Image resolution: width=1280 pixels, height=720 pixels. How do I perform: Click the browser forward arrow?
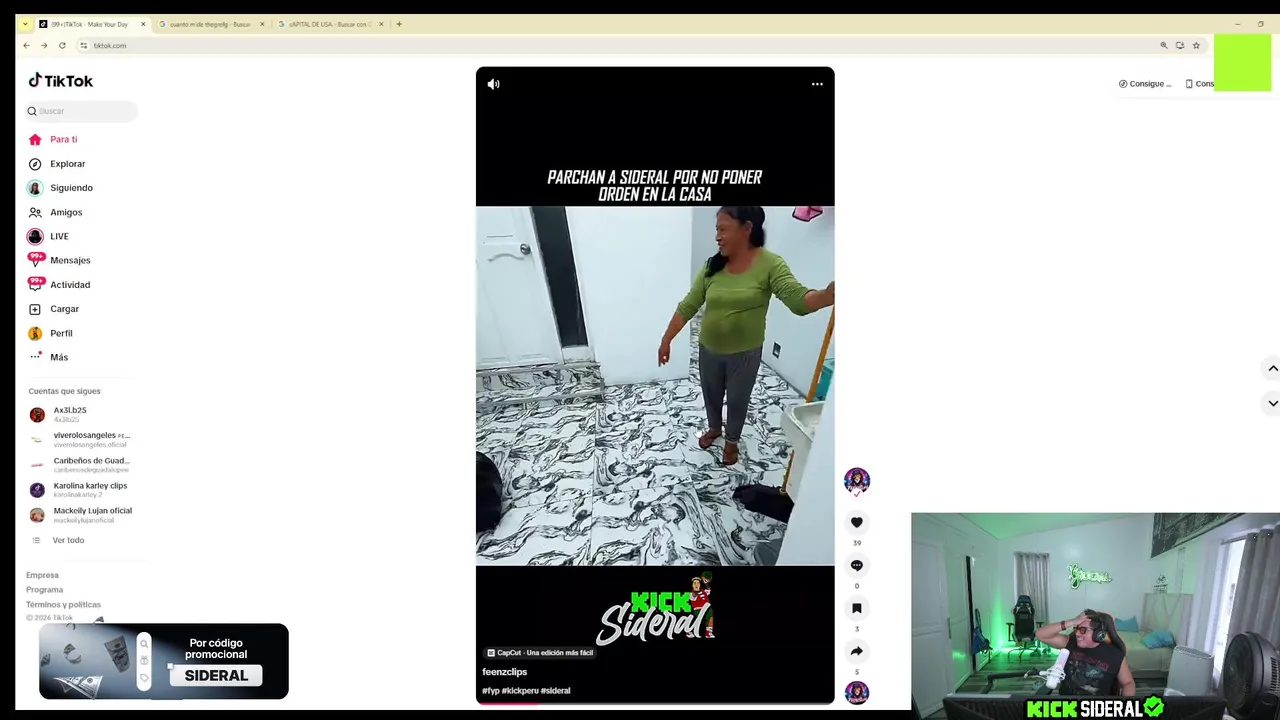(x=44, y=45)
